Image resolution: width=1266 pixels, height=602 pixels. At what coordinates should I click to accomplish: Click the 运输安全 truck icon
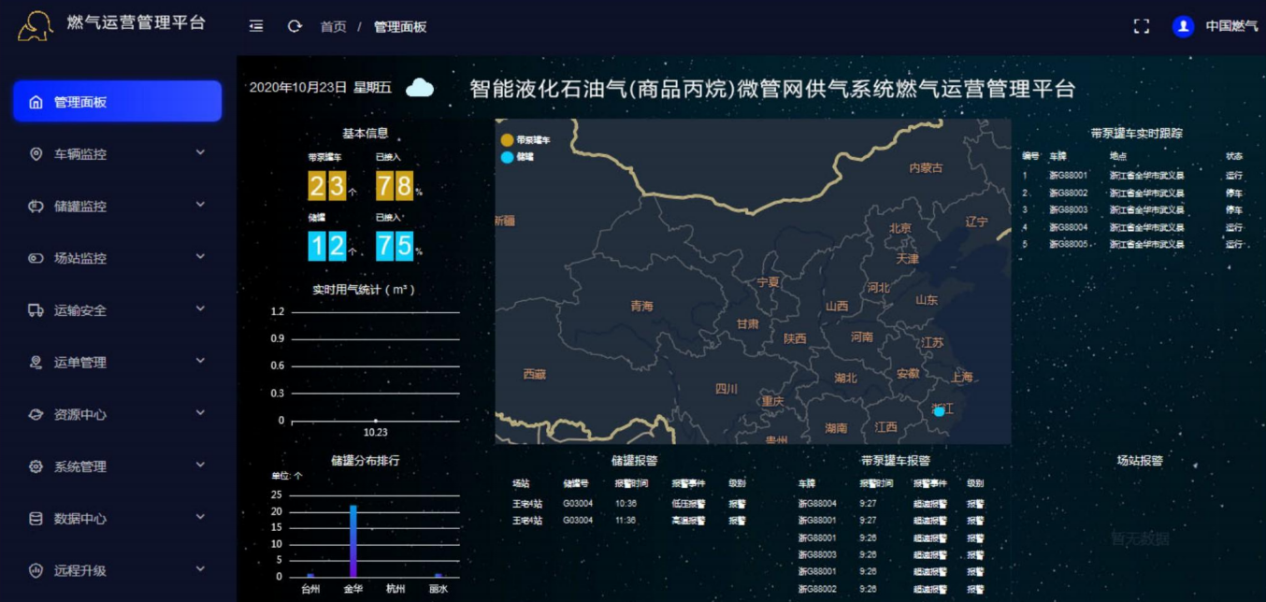[x=36, y=310]
